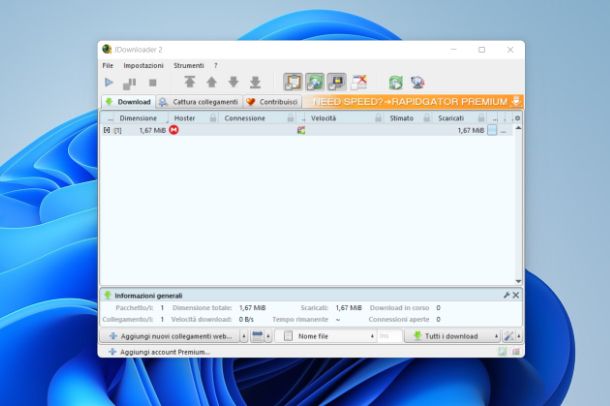This screenshot has height=406, width=610.
Task: Click the cleanup list icon button
Action: (258, 336)
